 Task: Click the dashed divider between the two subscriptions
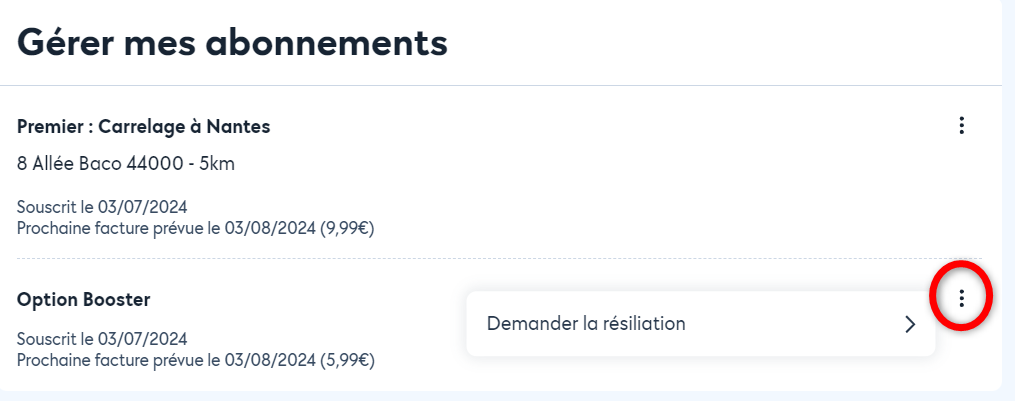[x=499, y=258]
